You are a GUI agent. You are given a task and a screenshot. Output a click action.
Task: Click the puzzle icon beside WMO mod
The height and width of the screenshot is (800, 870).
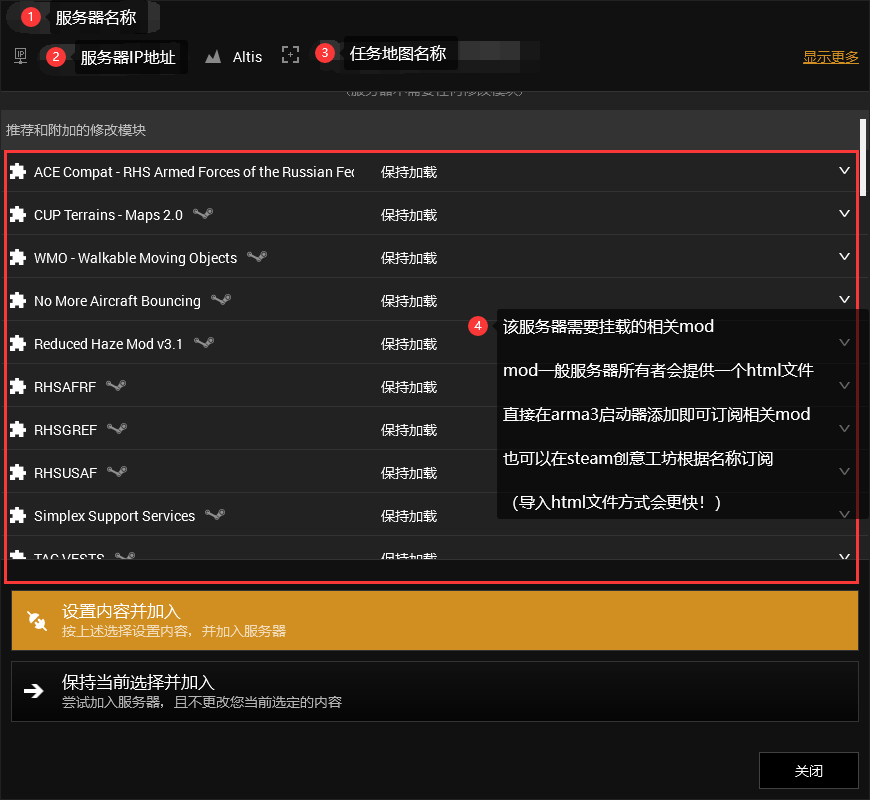[x=18, y=257]
